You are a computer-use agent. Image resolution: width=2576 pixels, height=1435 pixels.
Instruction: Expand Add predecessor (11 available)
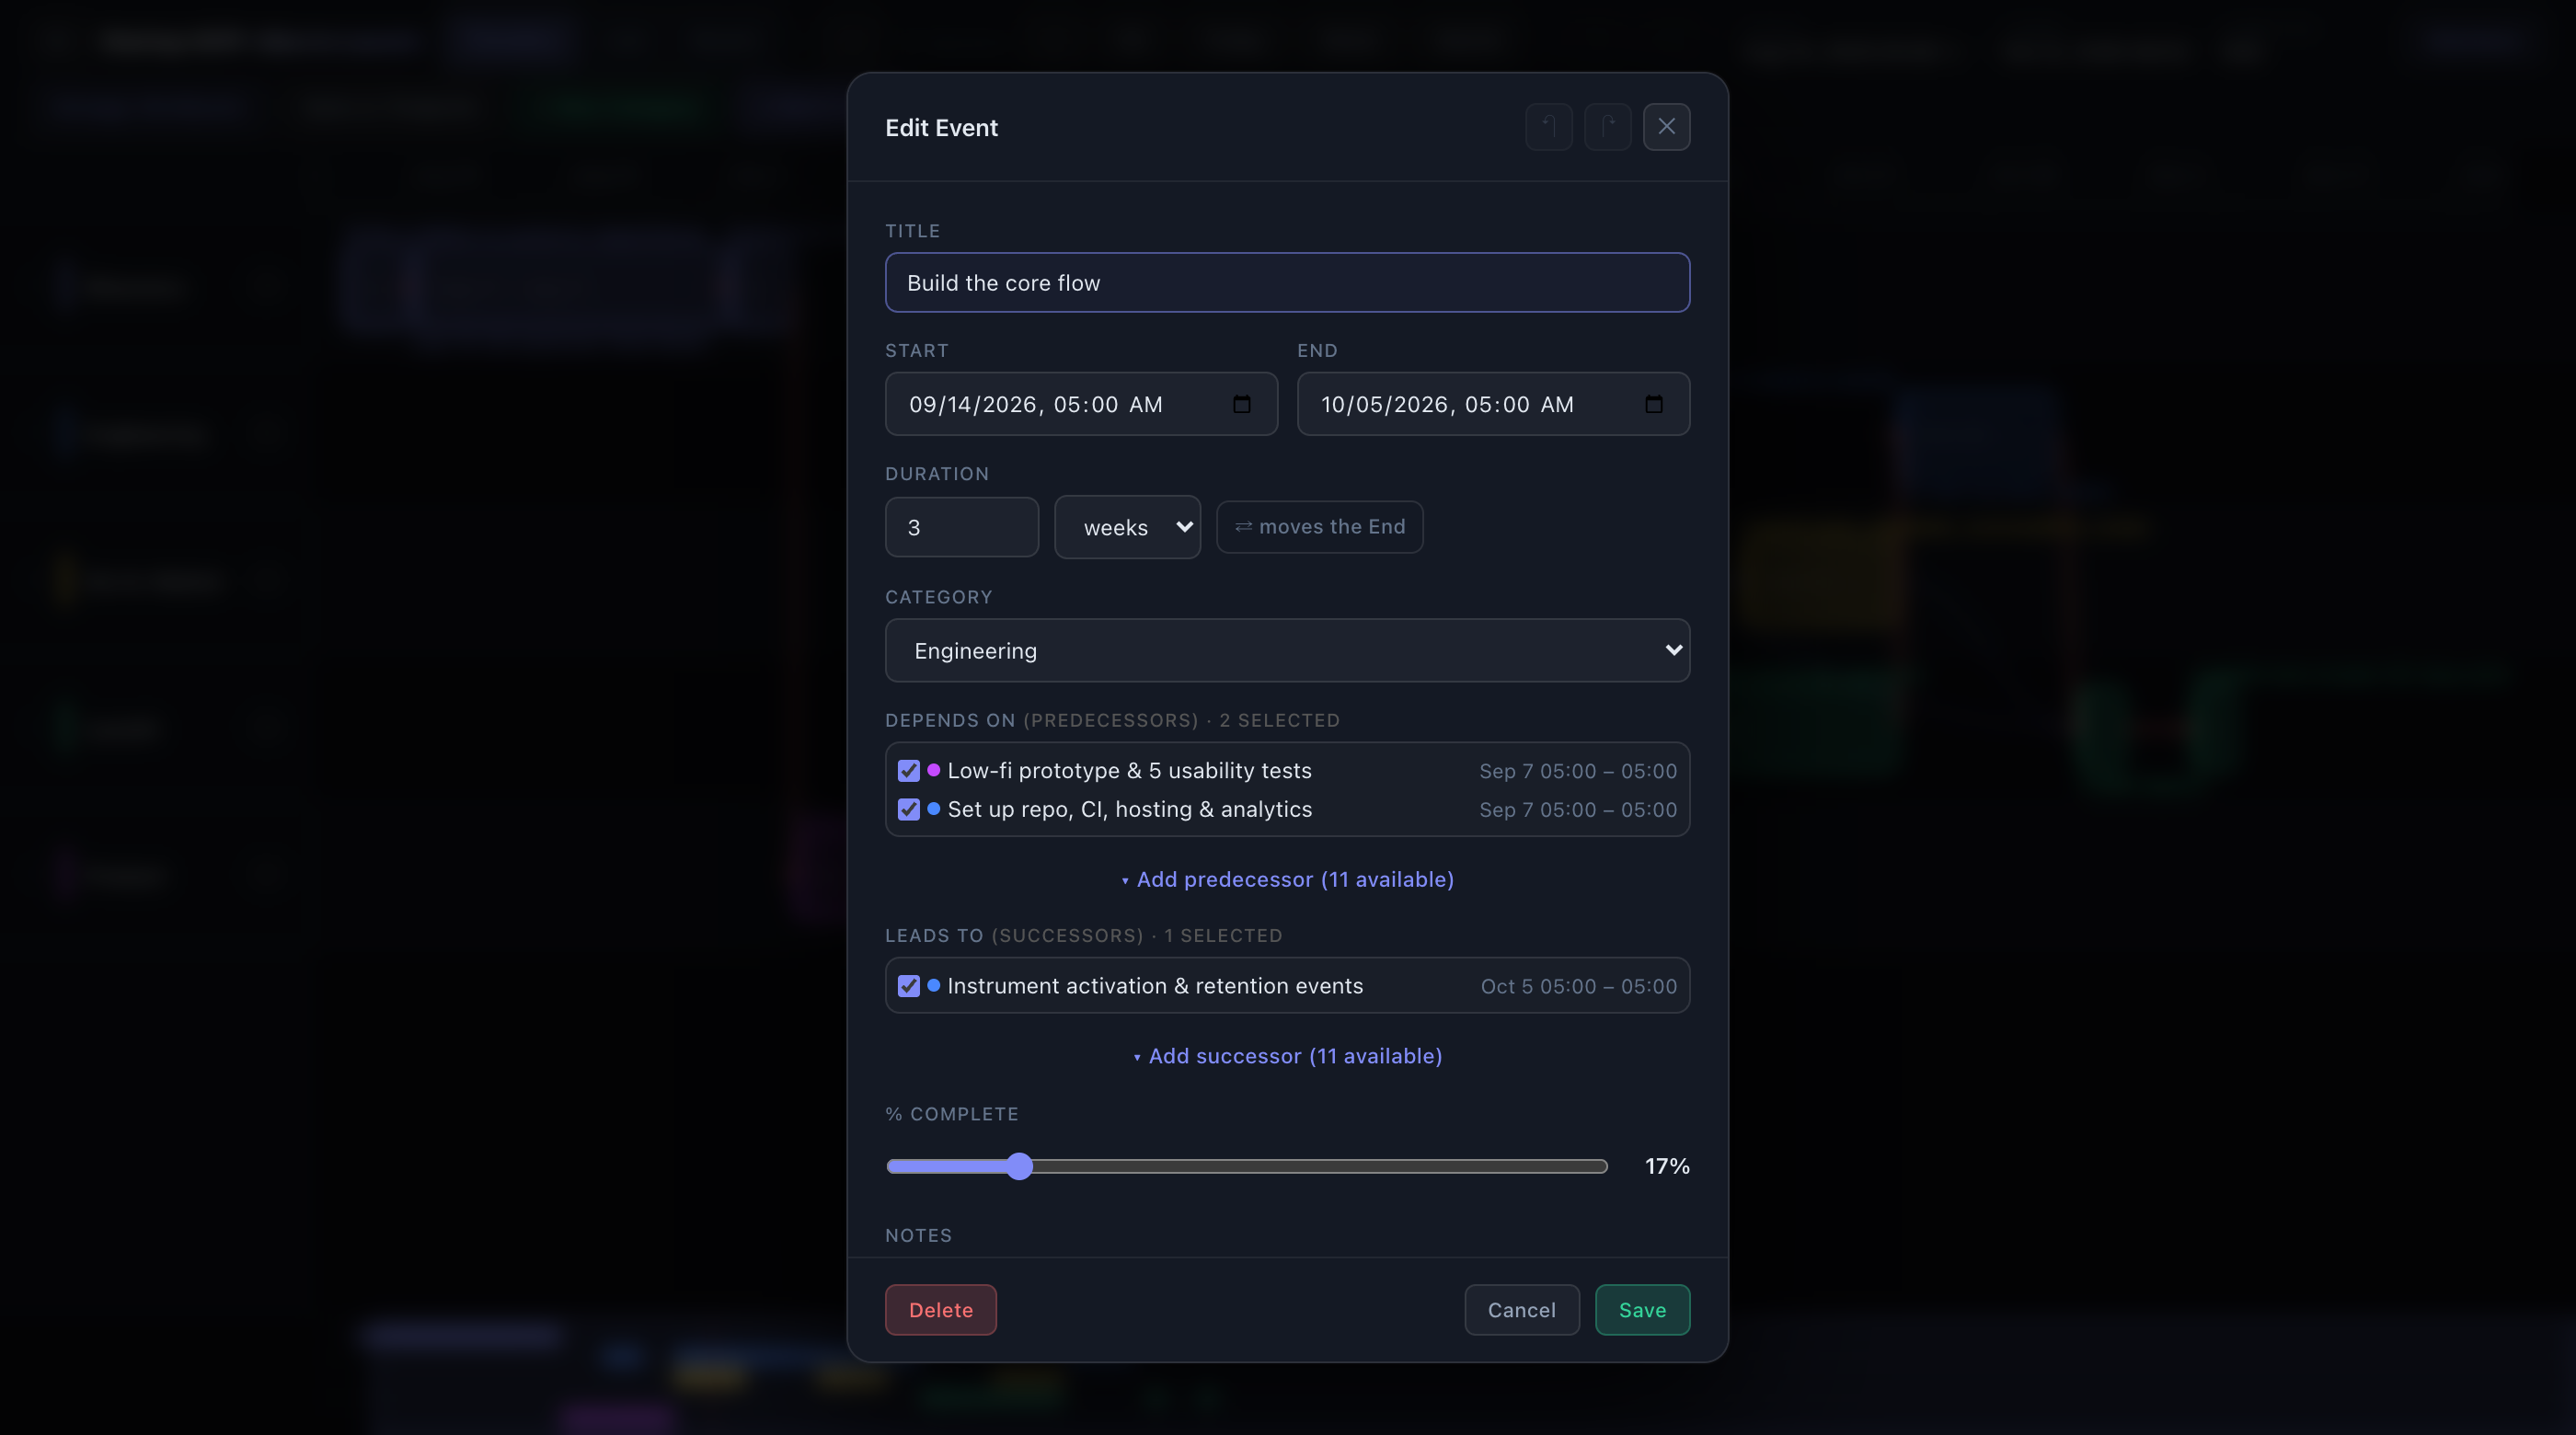point(1287,880)
